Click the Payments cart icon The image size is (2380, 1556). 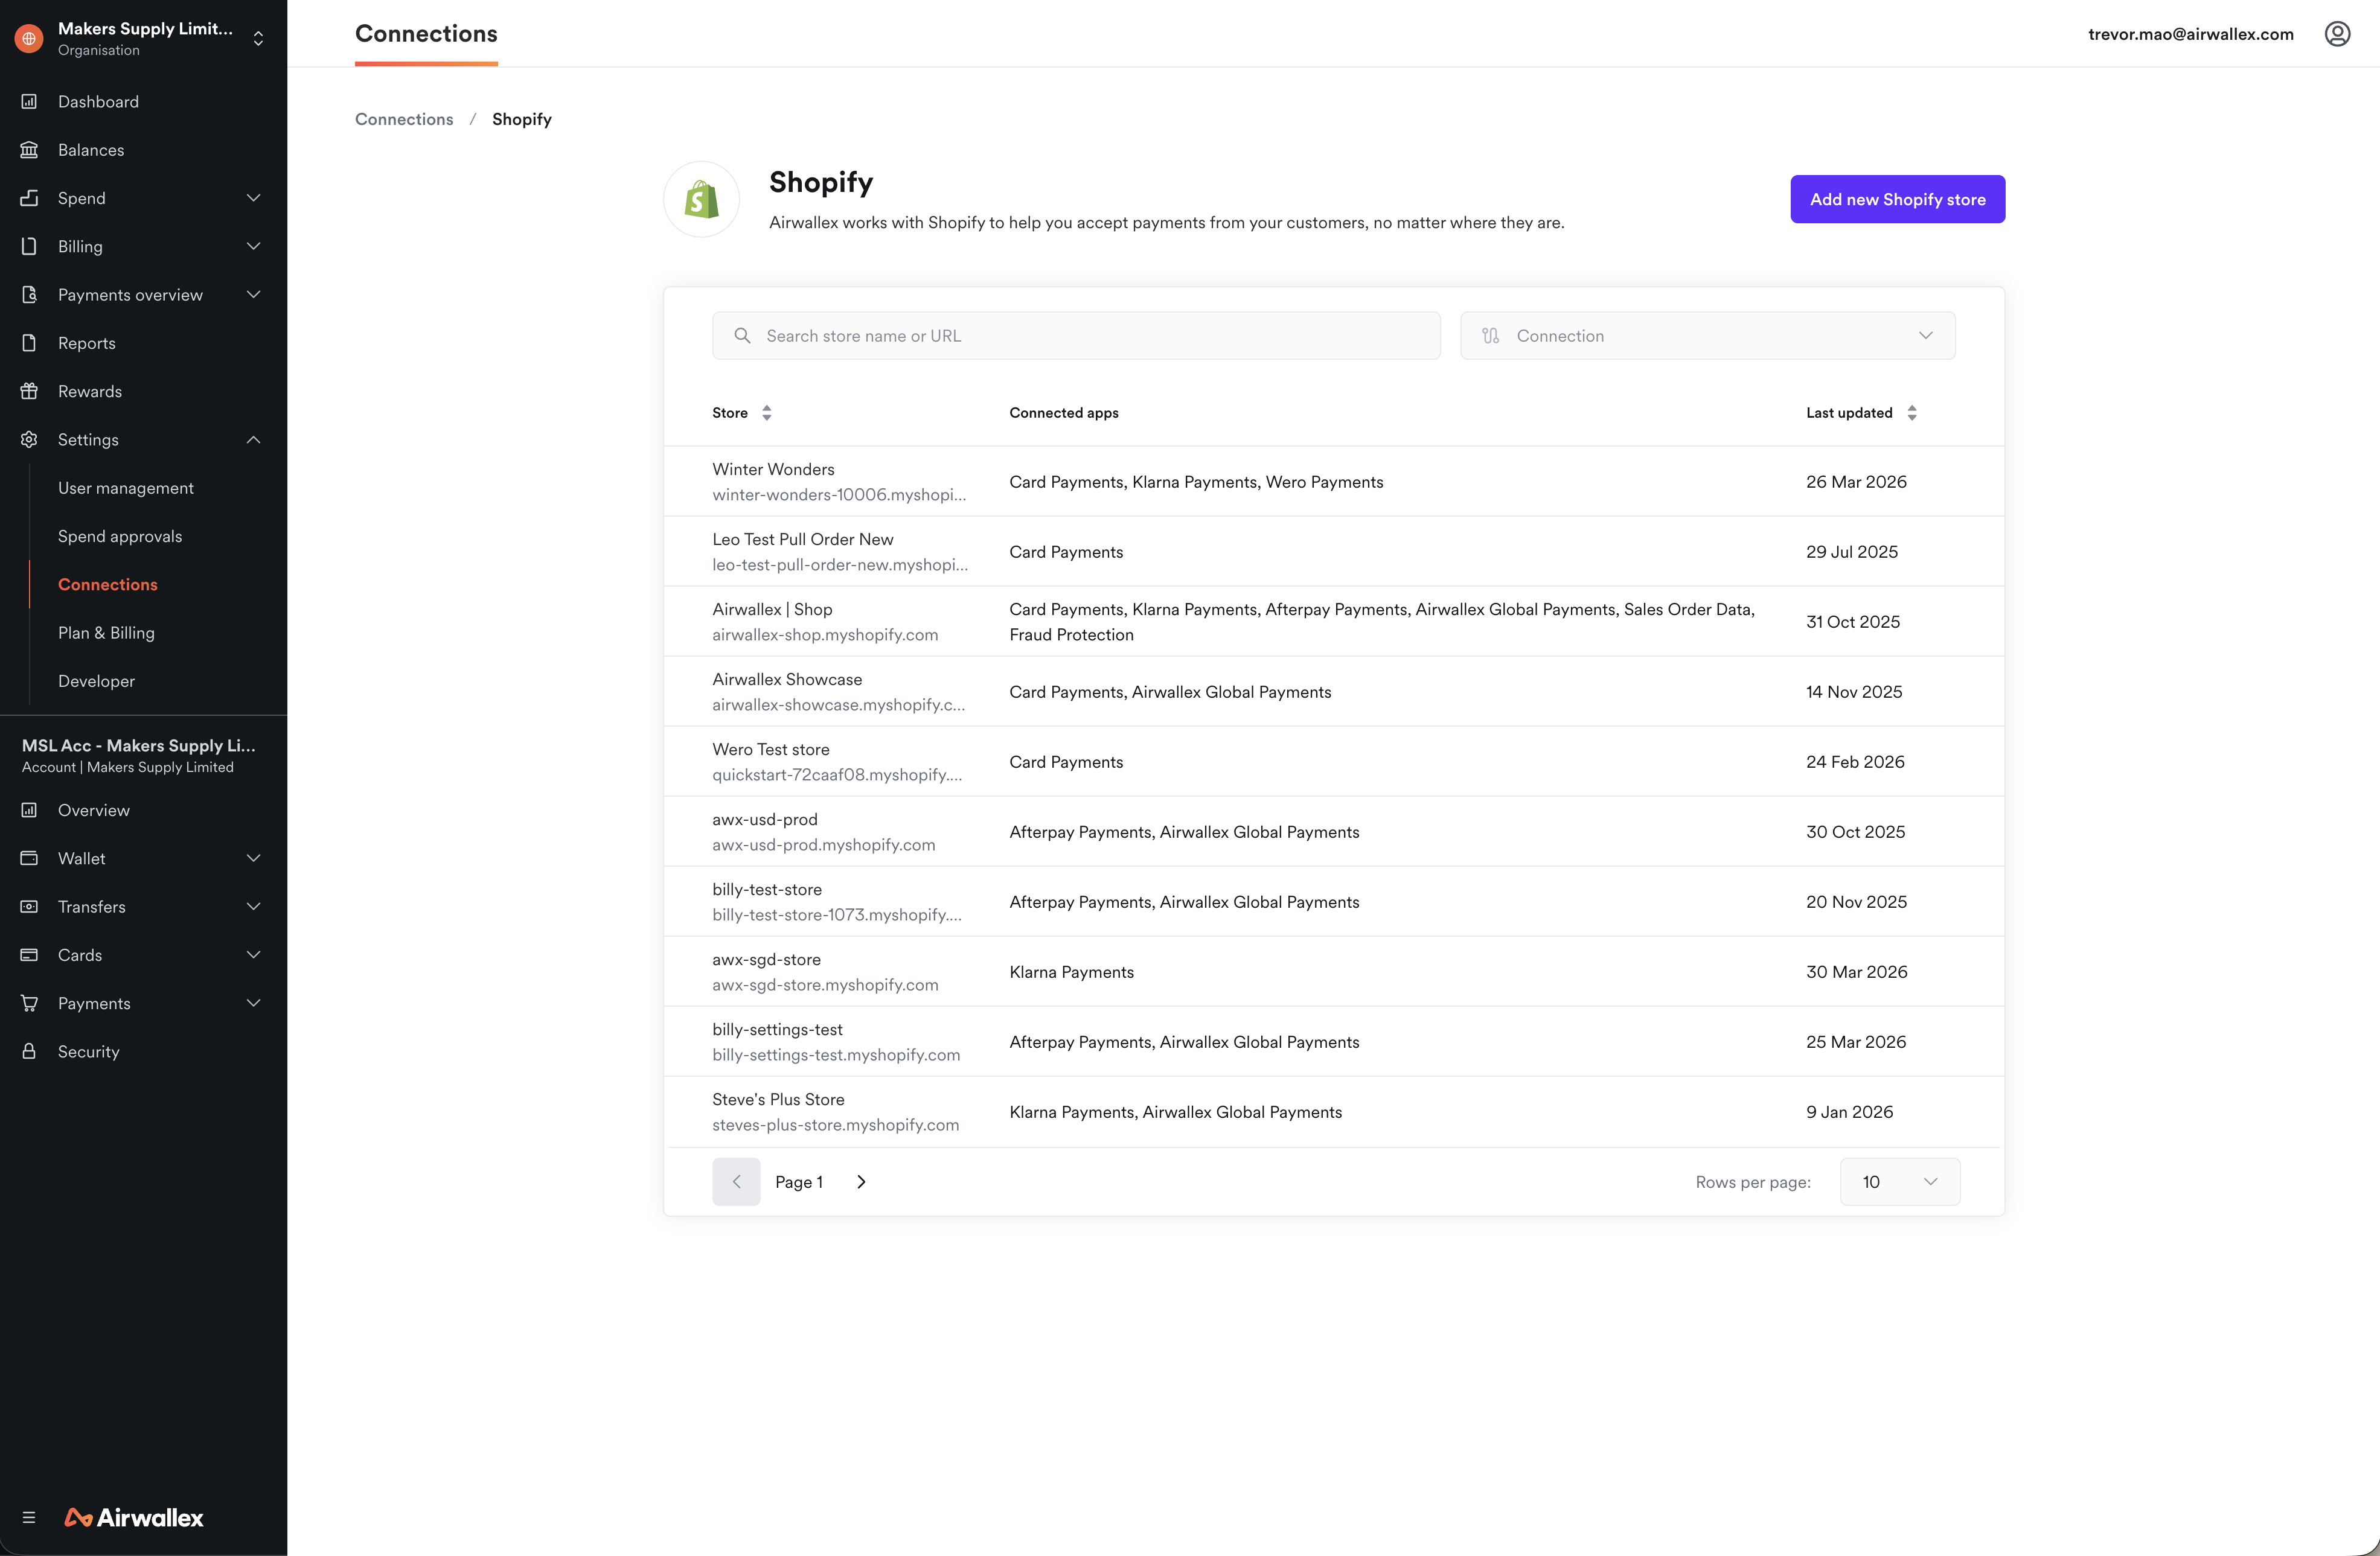[29, 1003]
